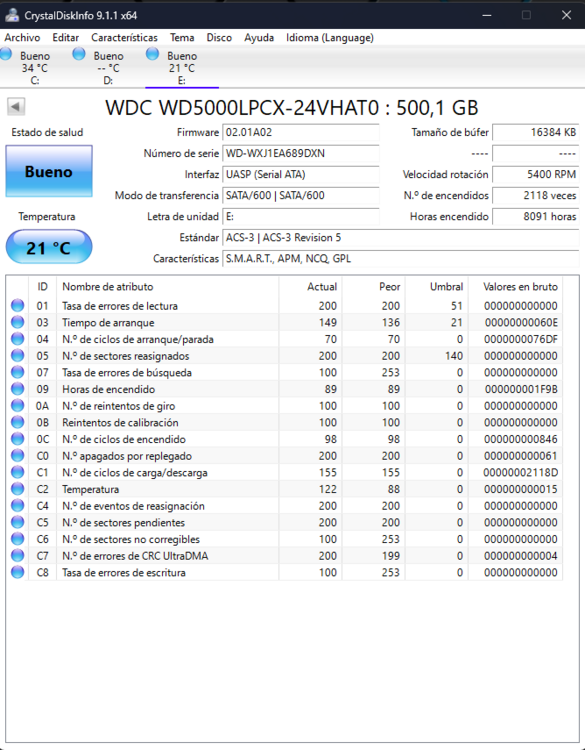585x750 pixels.
Task: Click status orb of attribute 09 Horas de encendido
Action: point(18,389)
